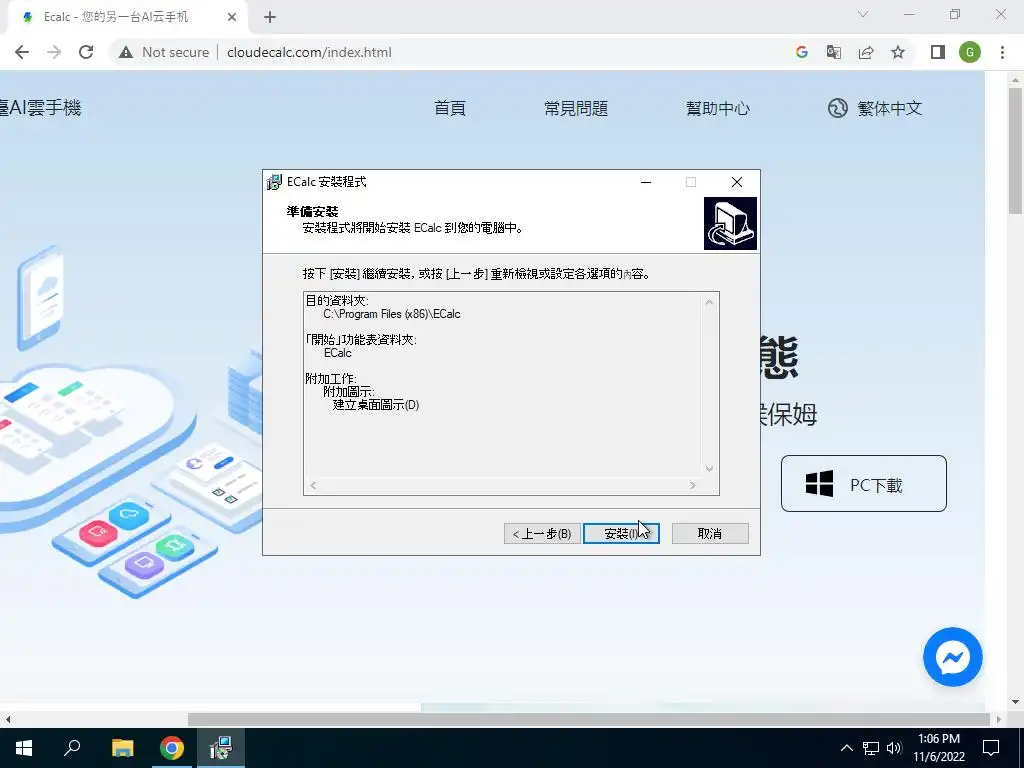Open the tab search chevron
Screen dimensions: 1024x768
pyautogui.click(x=863, y=14)
